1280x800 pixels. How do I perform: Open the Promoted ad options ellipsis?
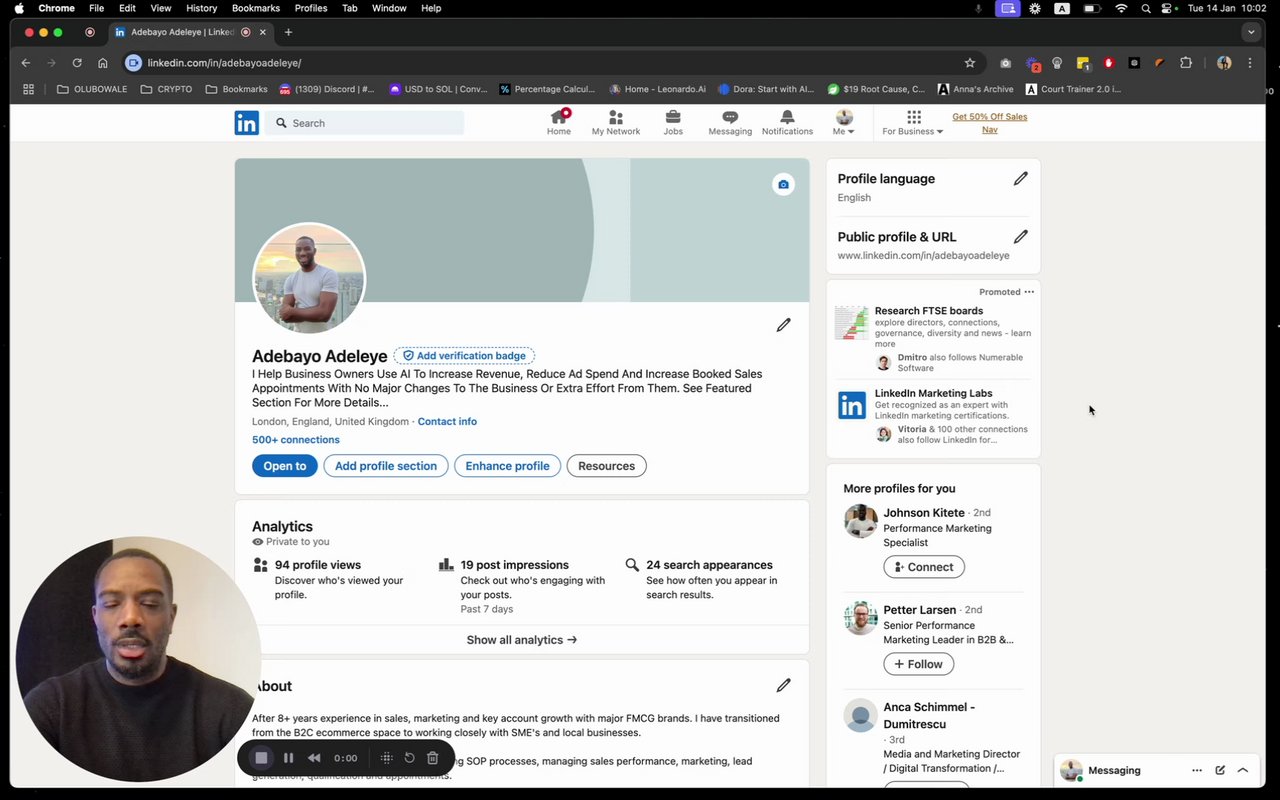point(1029,292)
